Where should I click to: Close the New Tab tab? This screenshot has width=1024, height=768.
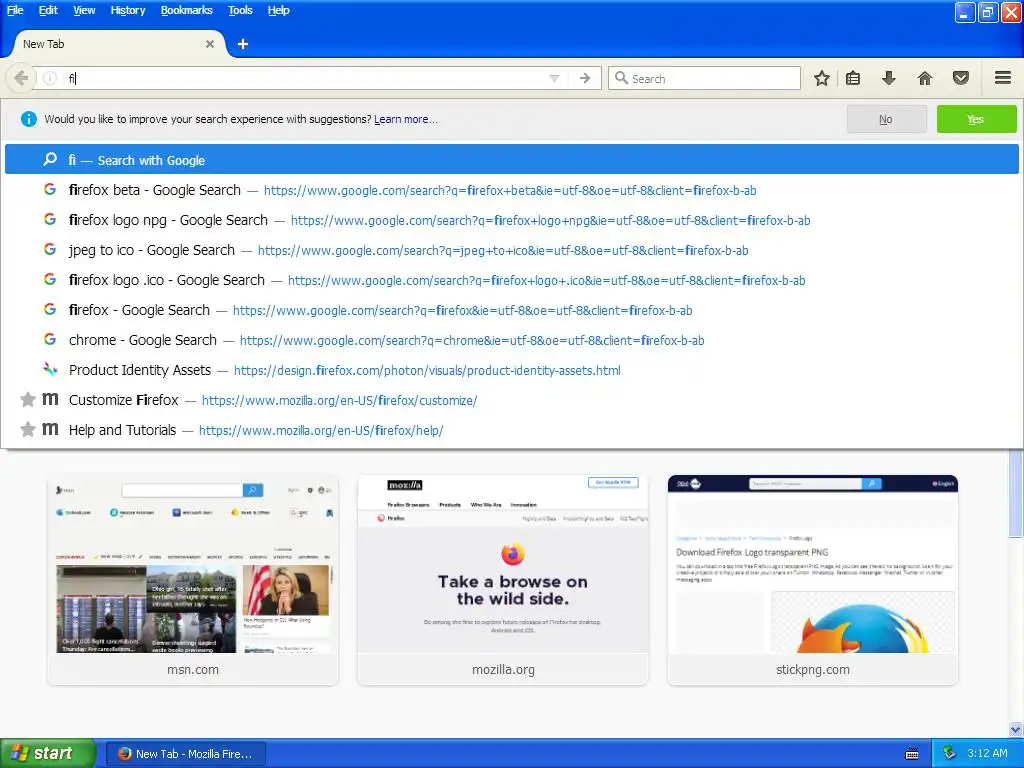click(210, 44)
